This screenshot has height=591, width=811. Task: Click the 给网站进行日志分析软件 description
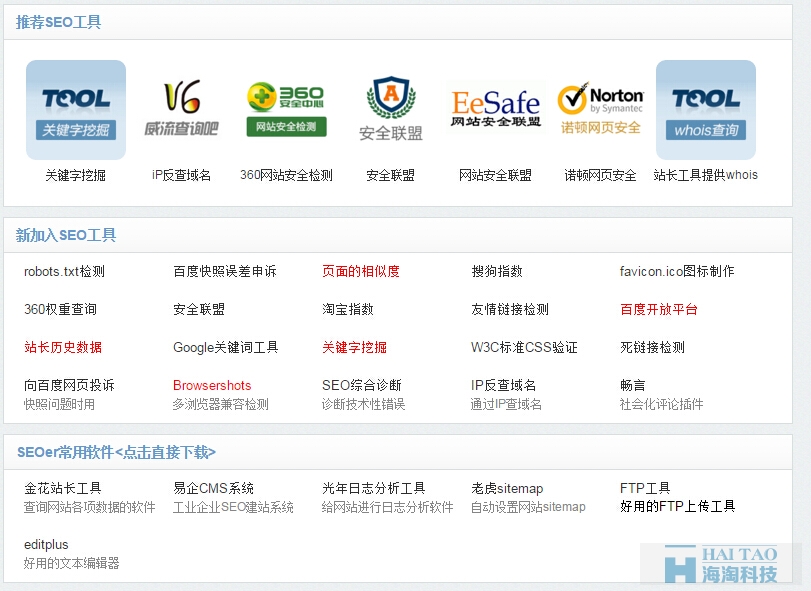[387, 507]
